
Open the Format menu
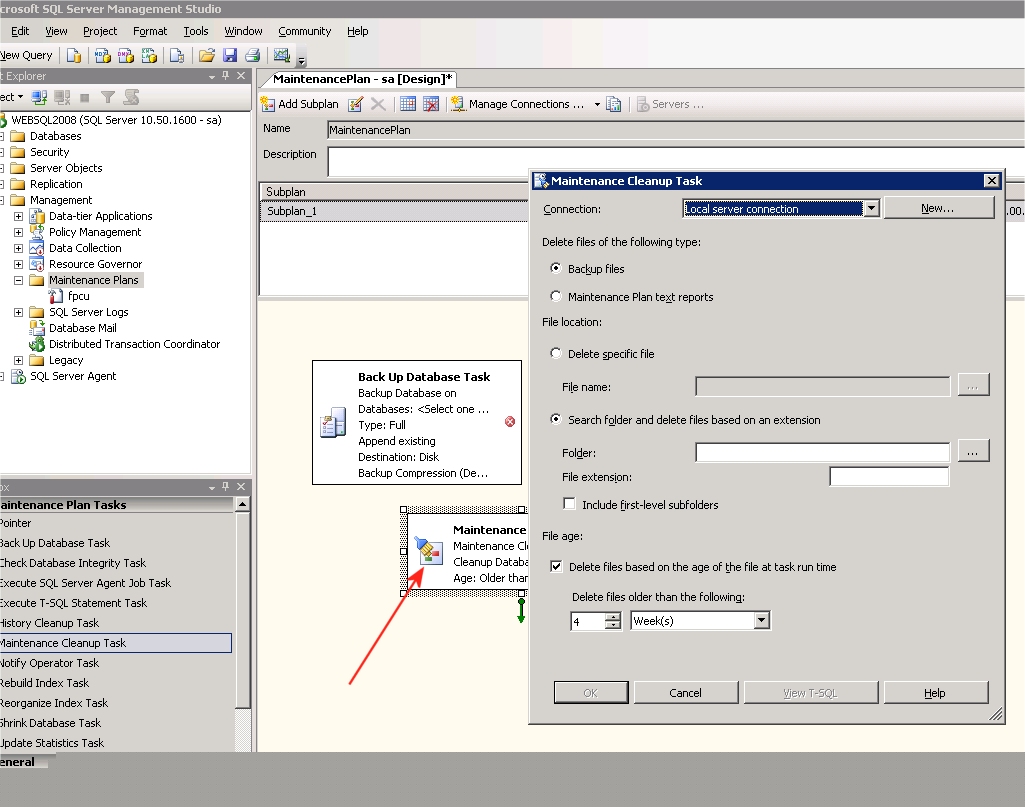click(x=150, y=31)
